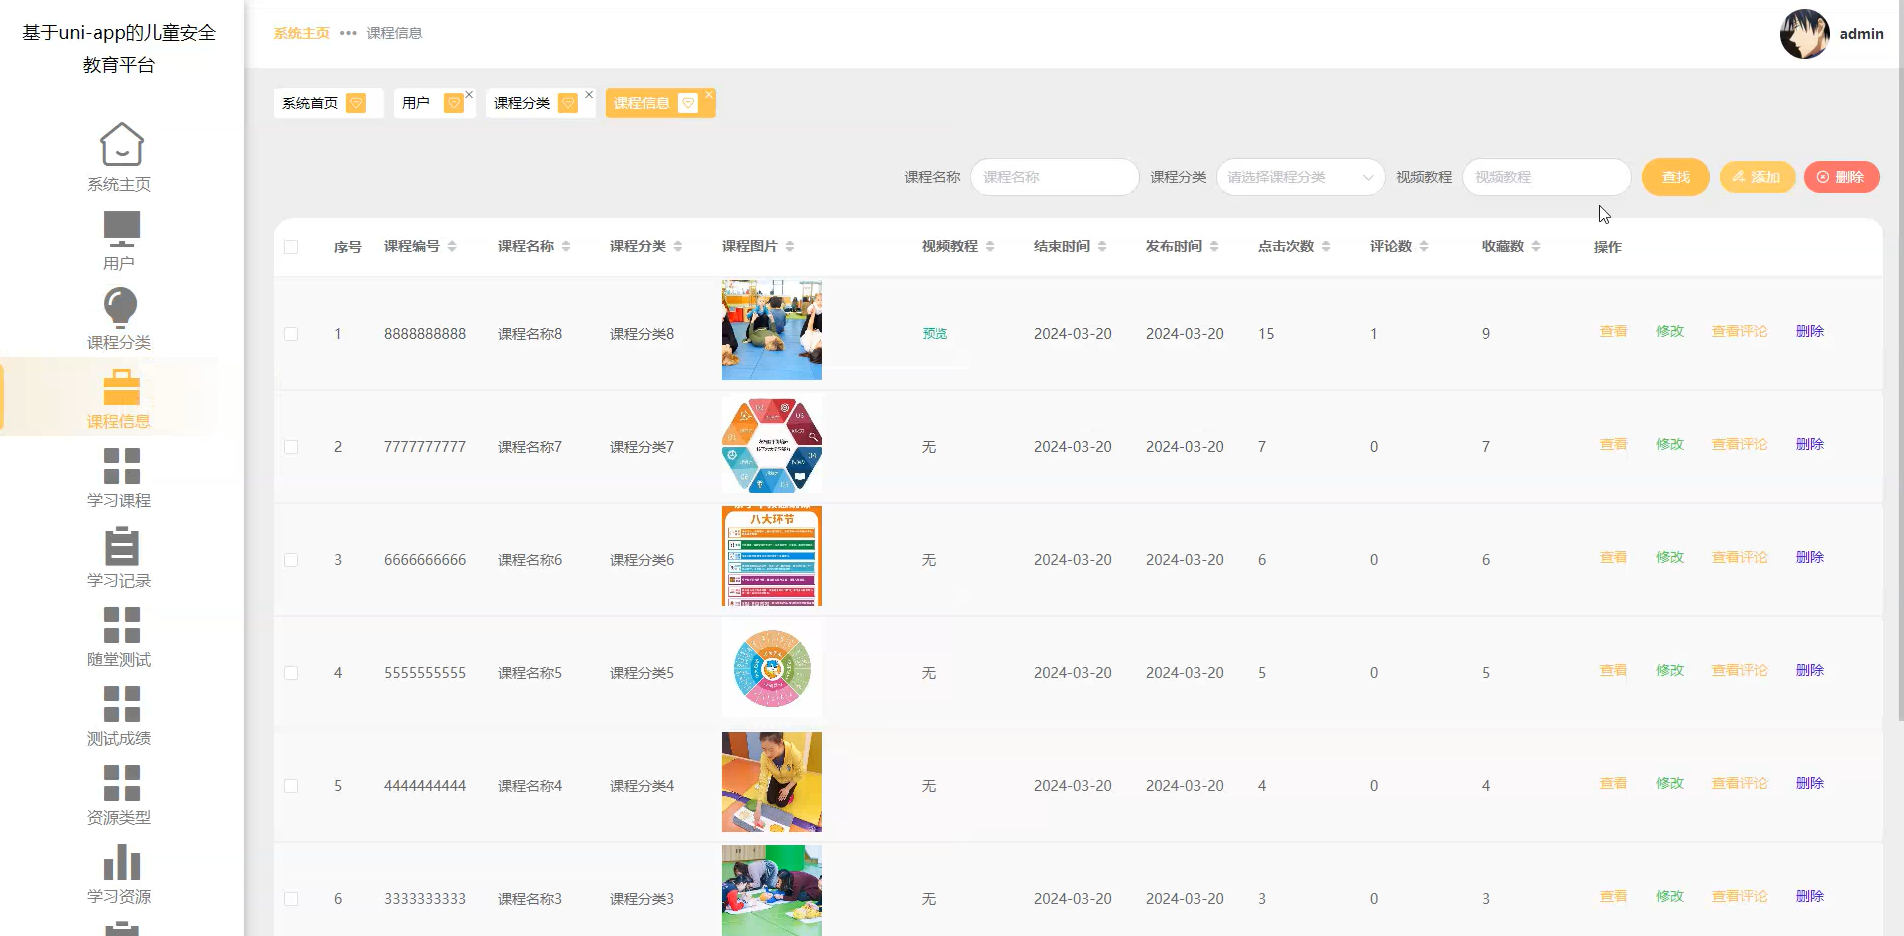Viewport: 1904px width, 936px height.
Task: Close the 课程分类 tab
Action: click(x=589, y=95)
